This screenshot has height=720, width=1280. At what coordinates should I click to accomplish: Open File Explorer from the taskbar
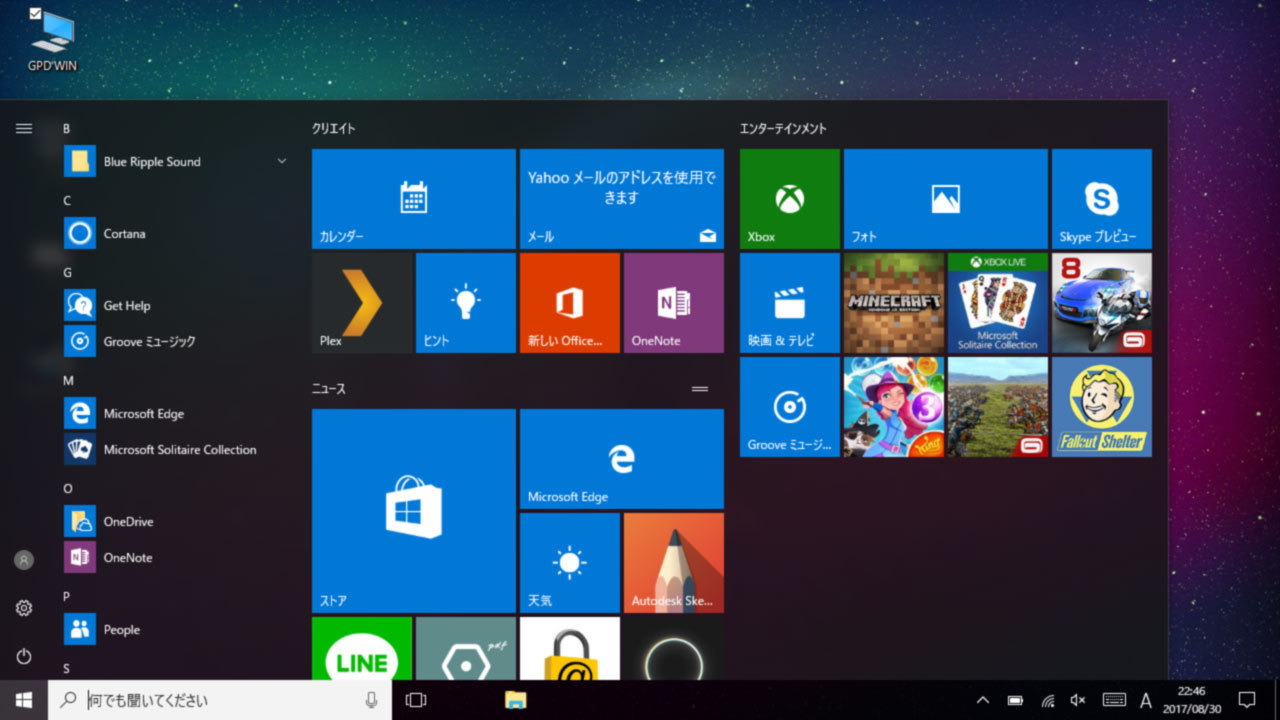515,700
